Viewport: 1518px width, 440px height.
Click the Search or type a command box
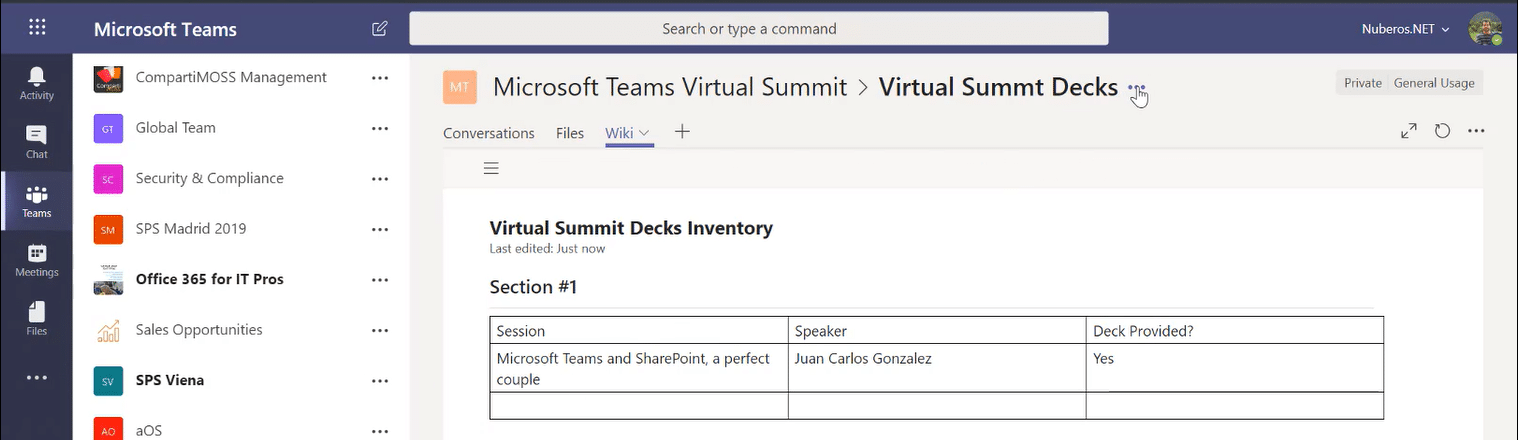[x=759, y=29]
